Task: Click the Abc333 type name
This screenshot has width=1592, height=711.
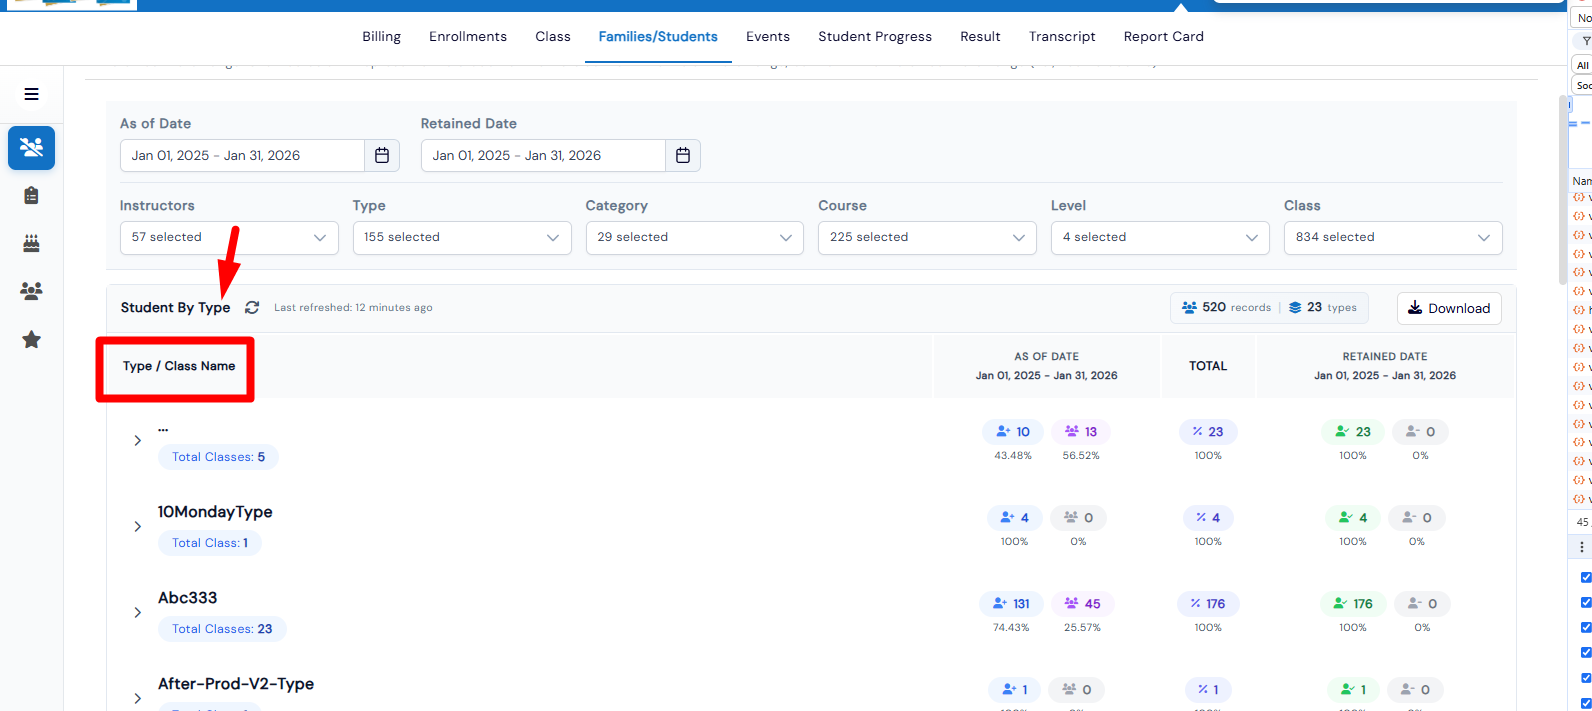Action: 187,598
